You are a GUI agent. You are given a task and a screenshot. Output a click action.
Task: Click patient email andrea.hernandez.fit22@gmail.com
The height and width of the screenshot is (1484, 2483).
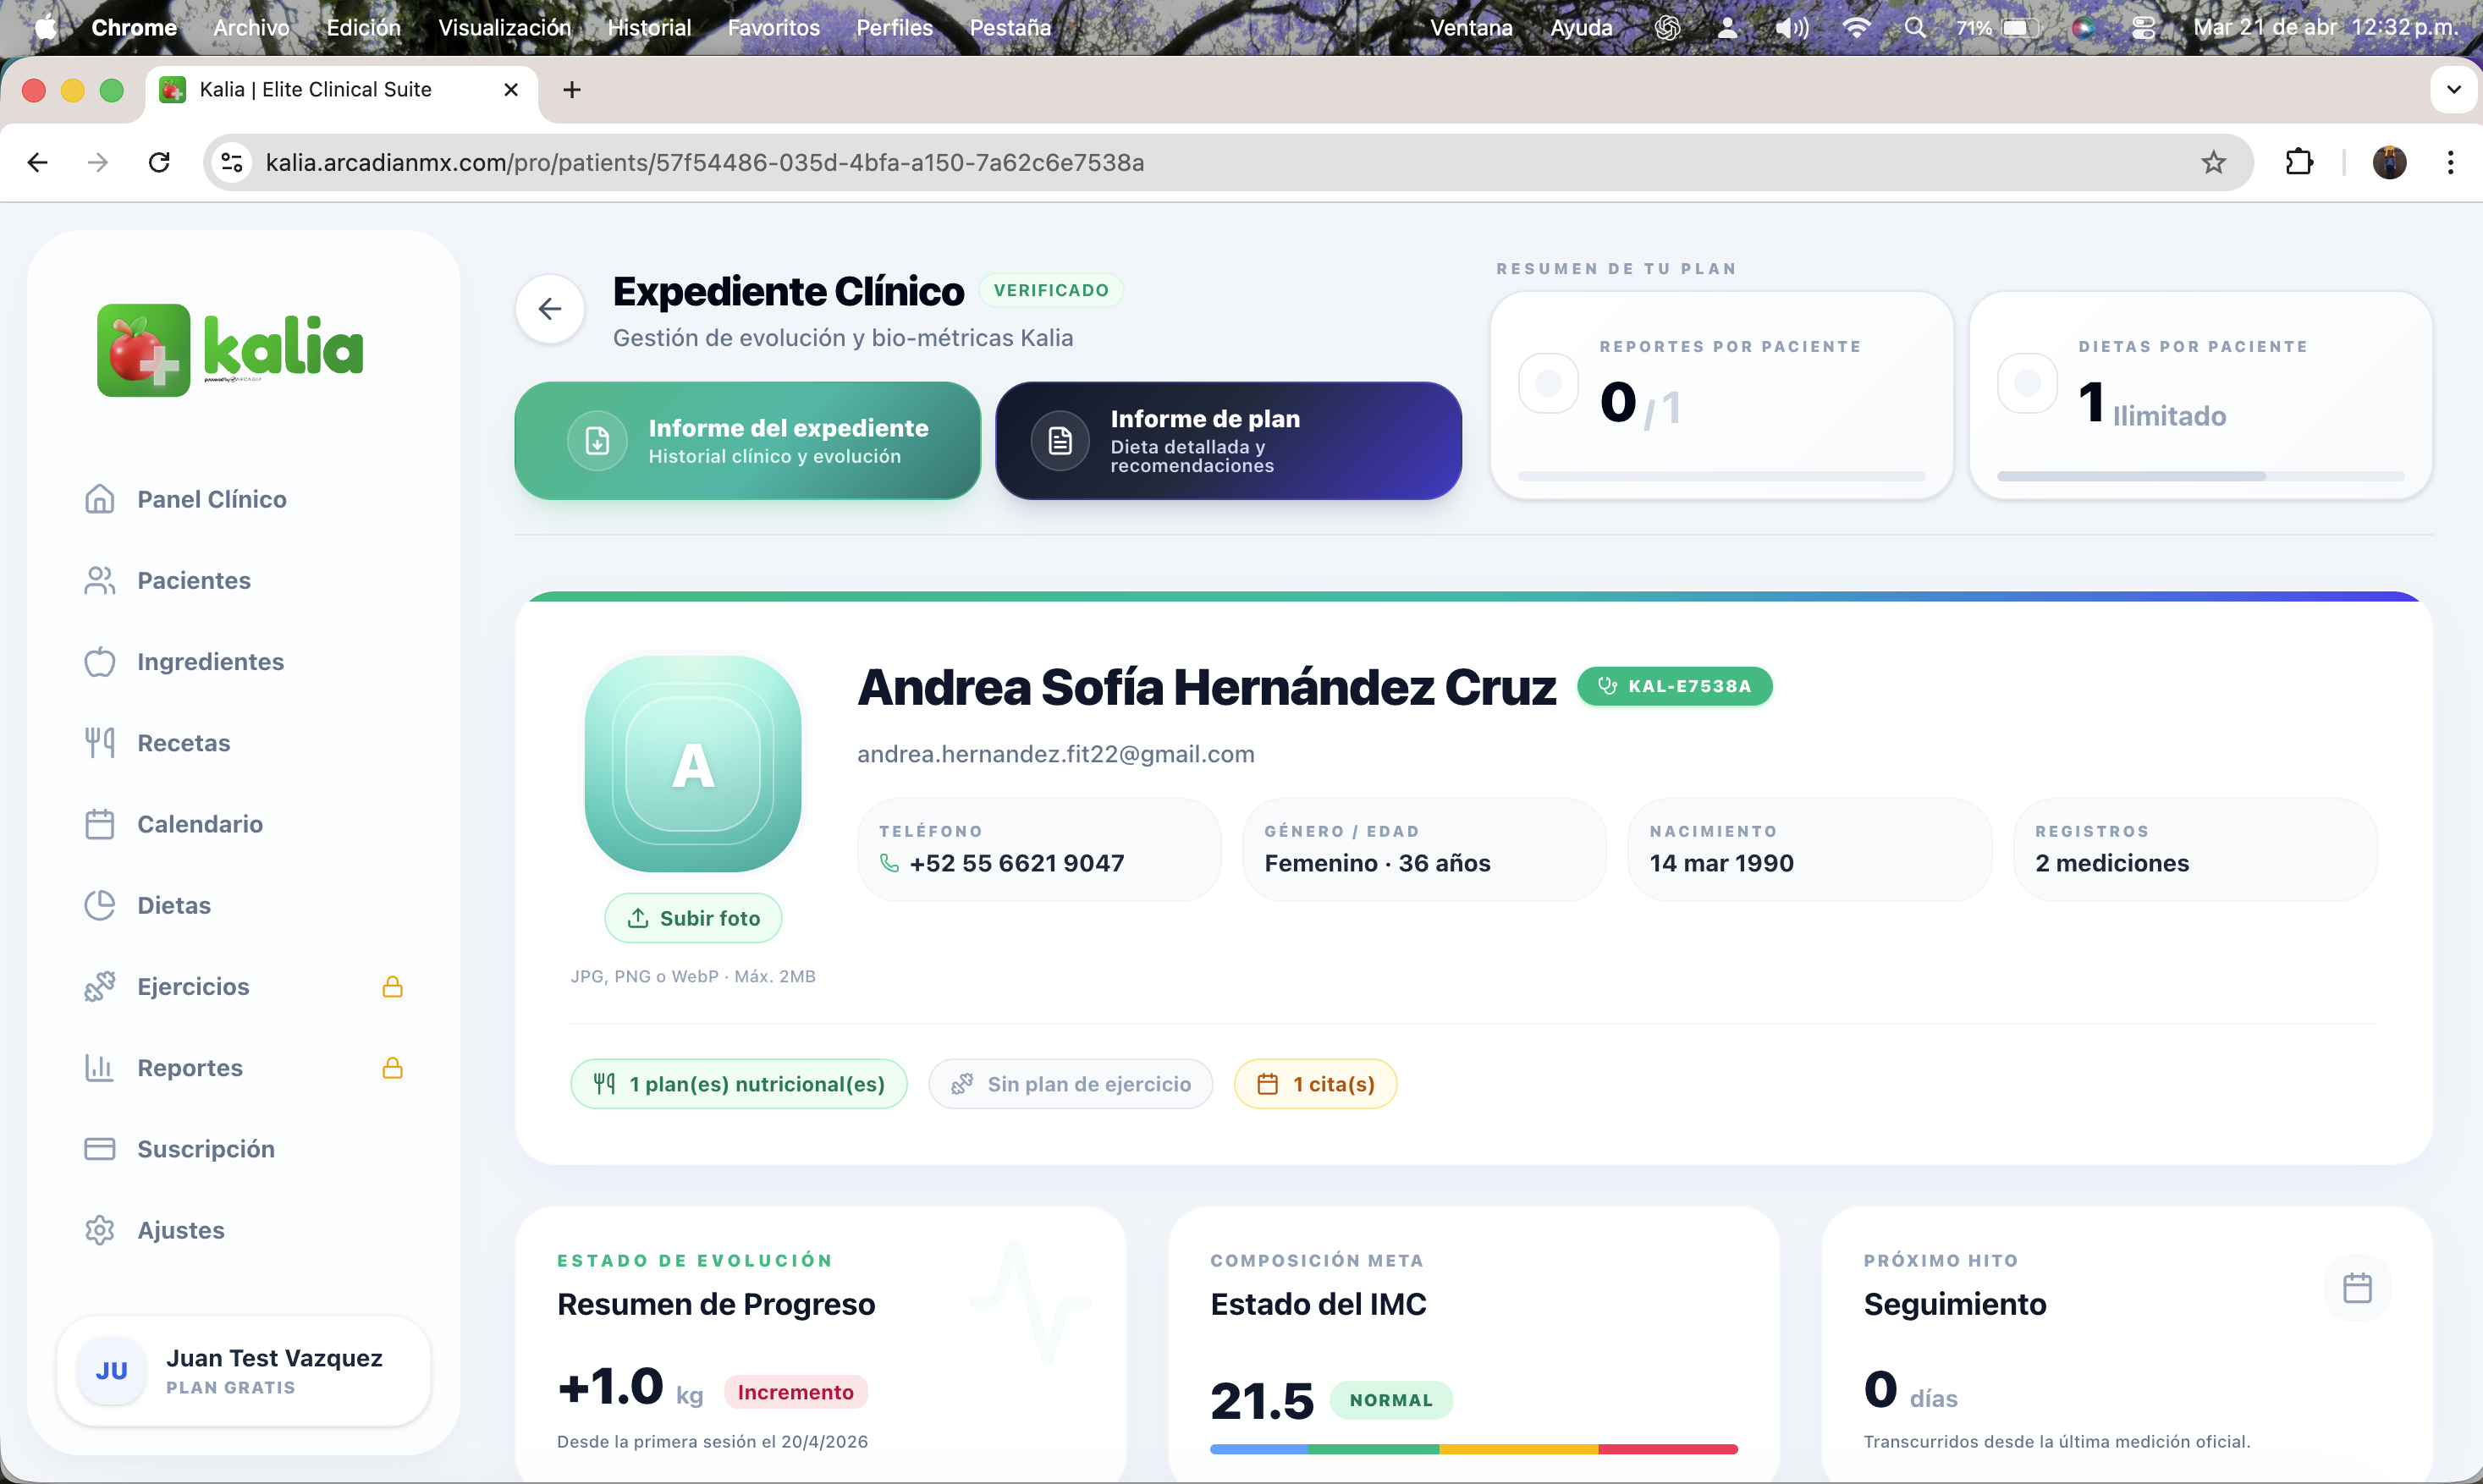click(x=1055, y=753)
